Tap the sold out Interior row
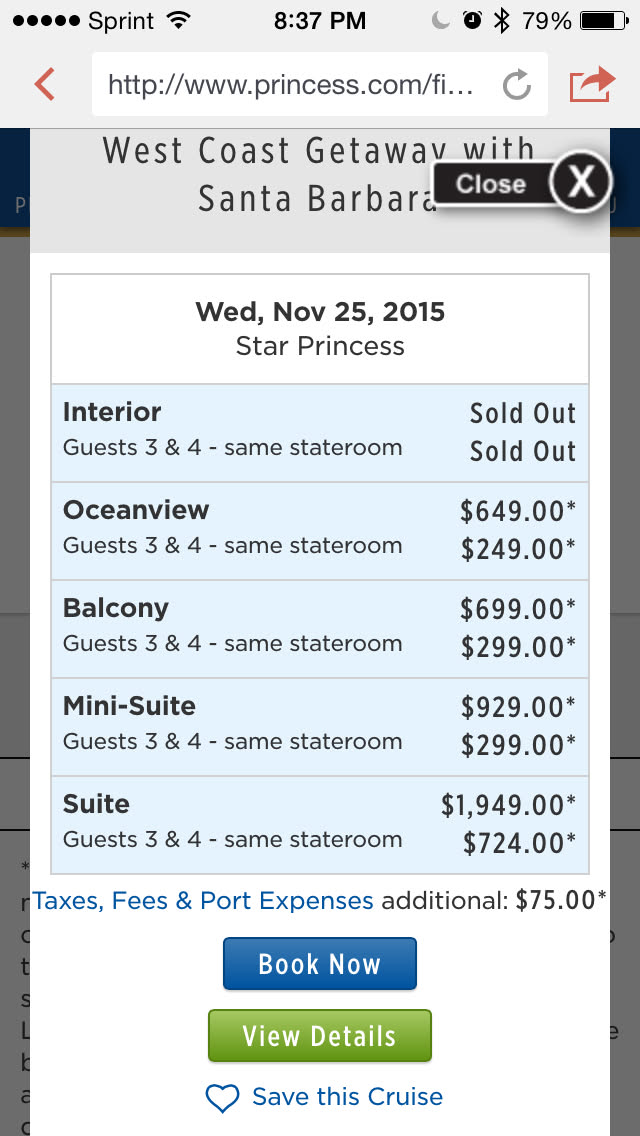 click(x=320, y=433)
